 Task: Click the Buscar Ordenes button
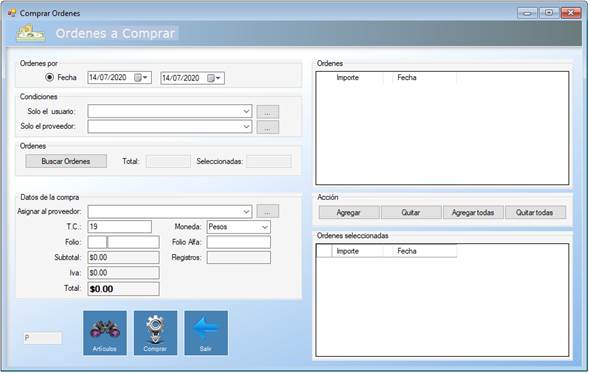tap(66, 161)
